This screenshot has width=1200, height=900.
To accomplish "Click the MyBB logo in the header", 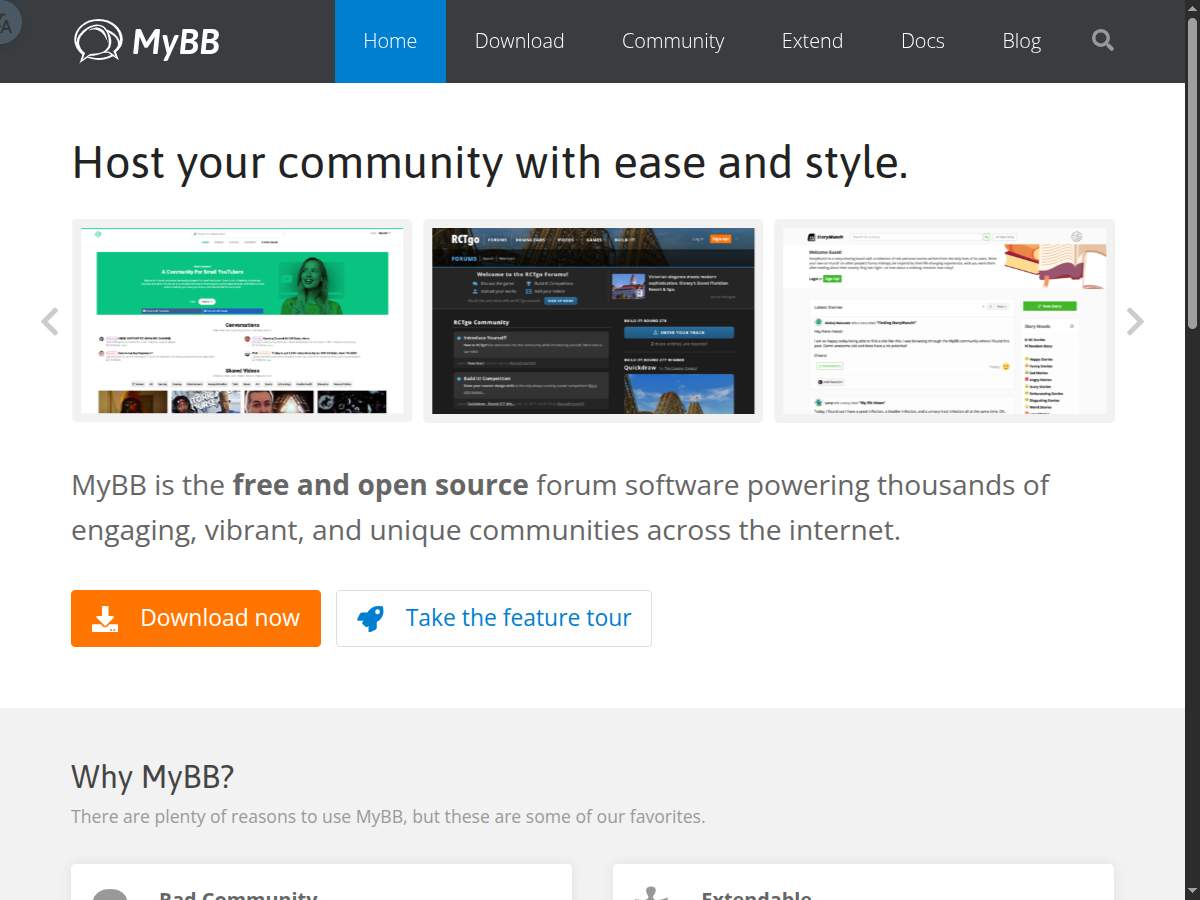I will [x=147, y=41].
